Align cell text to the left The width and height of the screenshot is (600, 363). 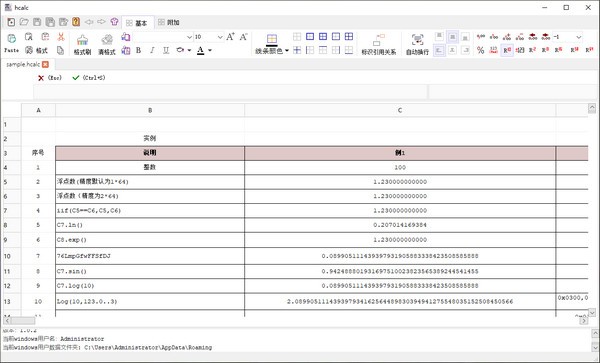pos(439,50)
